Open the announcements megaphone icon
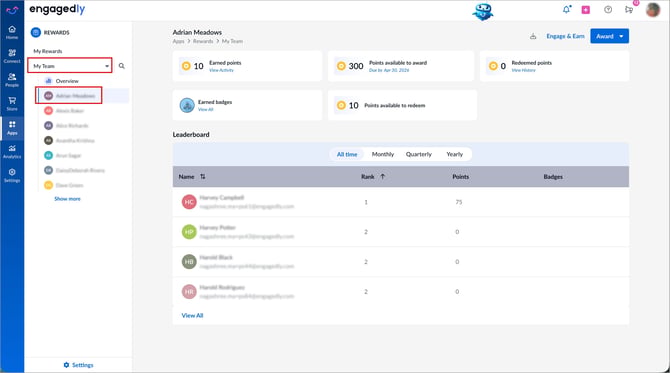The width and height of the screenshot is (670, 373). 629,9
